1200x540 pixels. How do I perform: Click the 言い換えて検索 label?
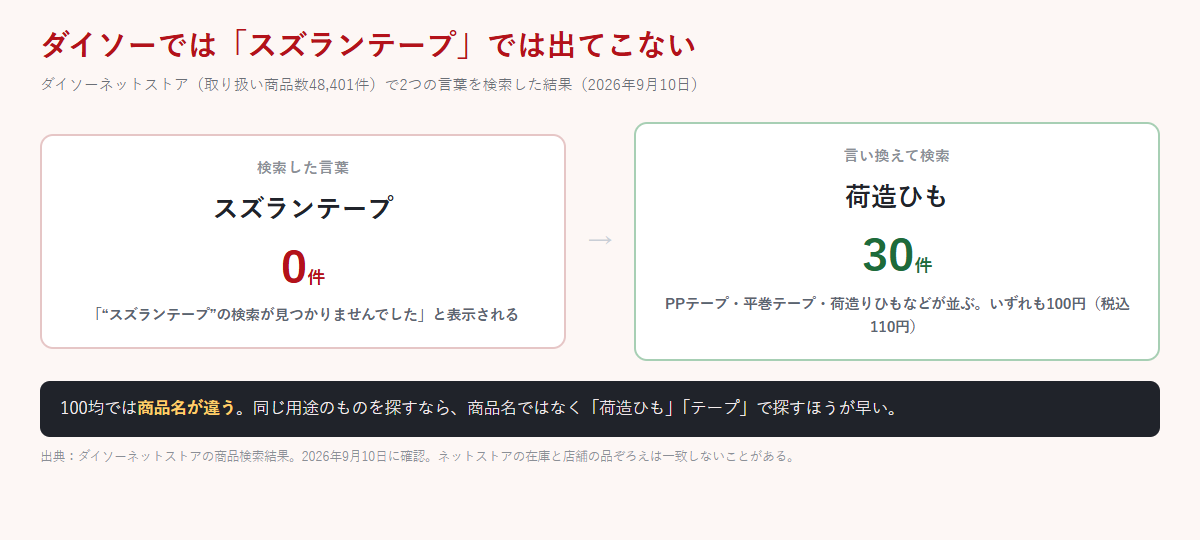897,156
